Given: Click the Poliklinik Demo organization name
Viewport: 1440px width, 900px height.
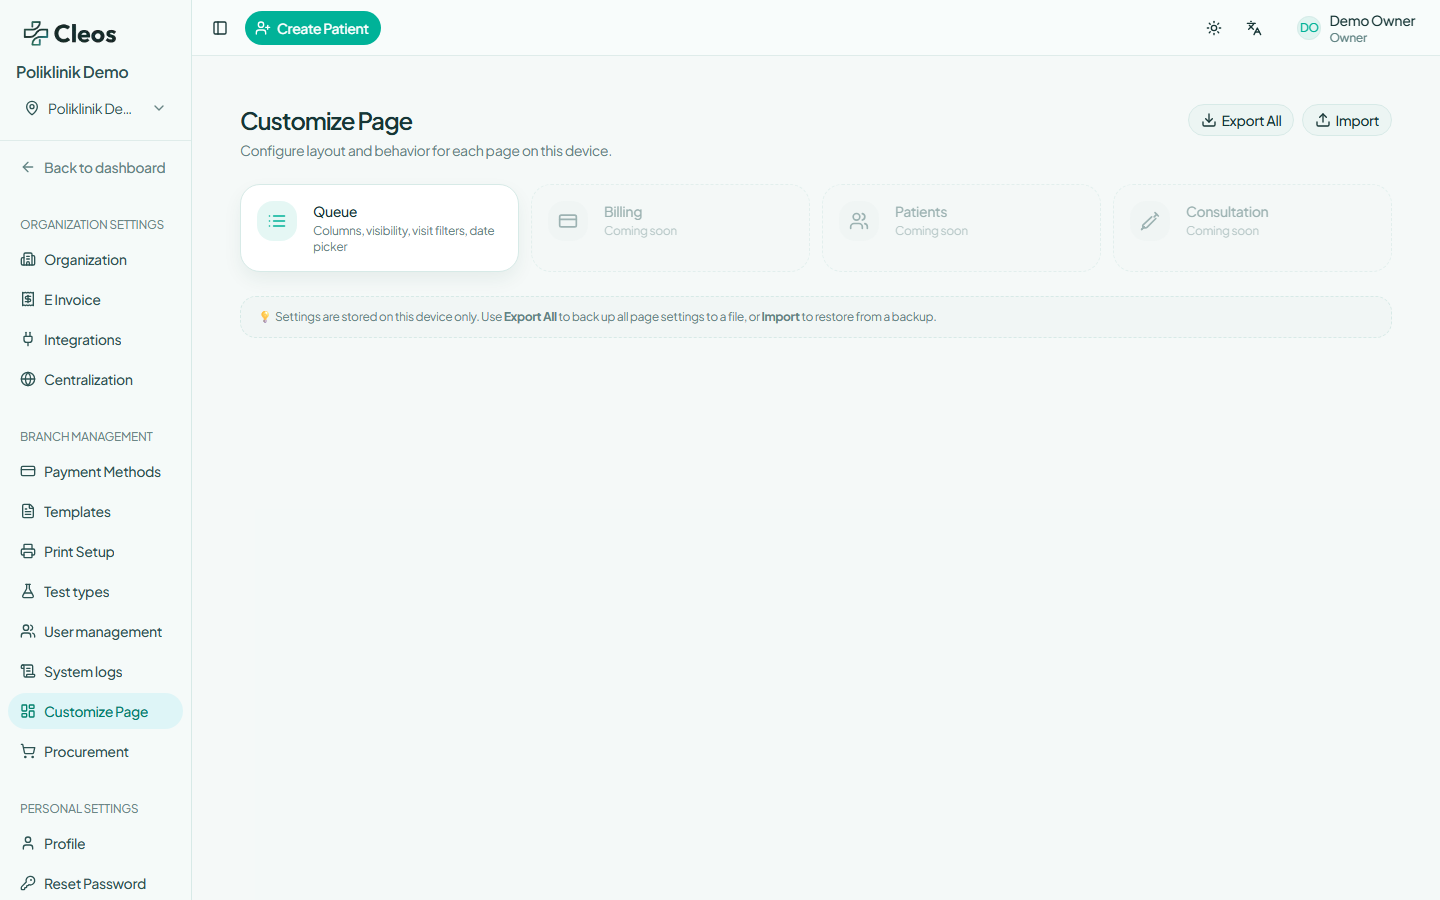Looking at the screenshot, I should pyautogui.click(x=72, y=72).
